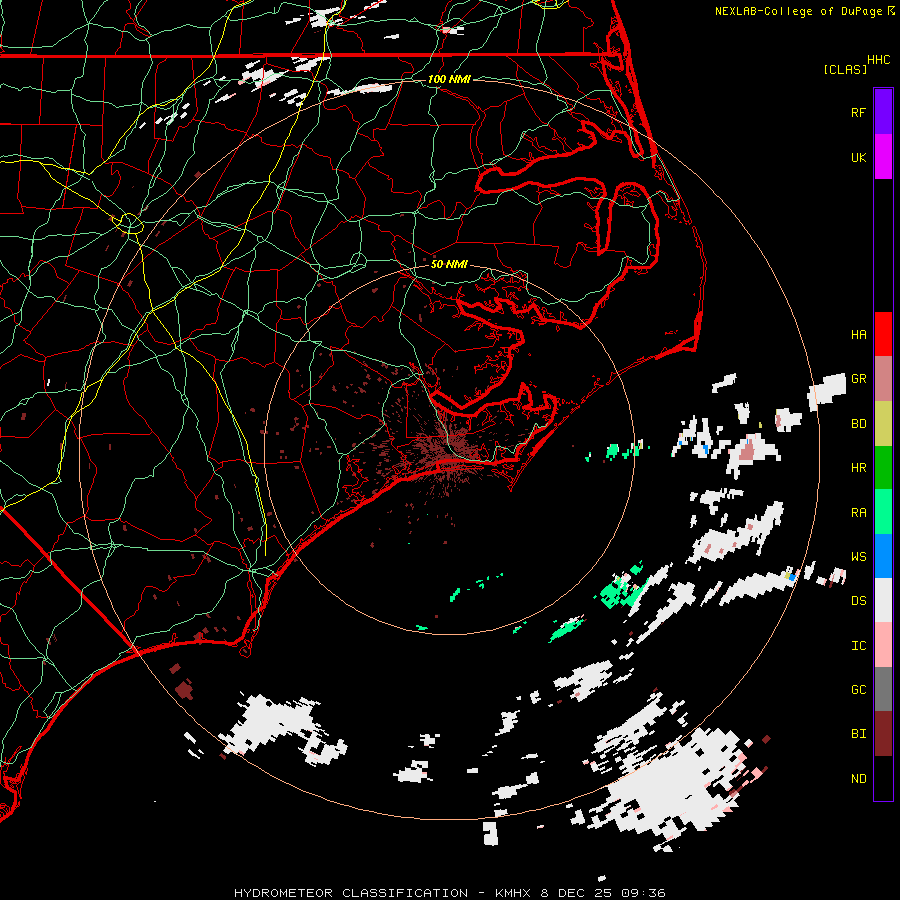
Task: Click the ND black legend swatch
Action: (883, 778)
